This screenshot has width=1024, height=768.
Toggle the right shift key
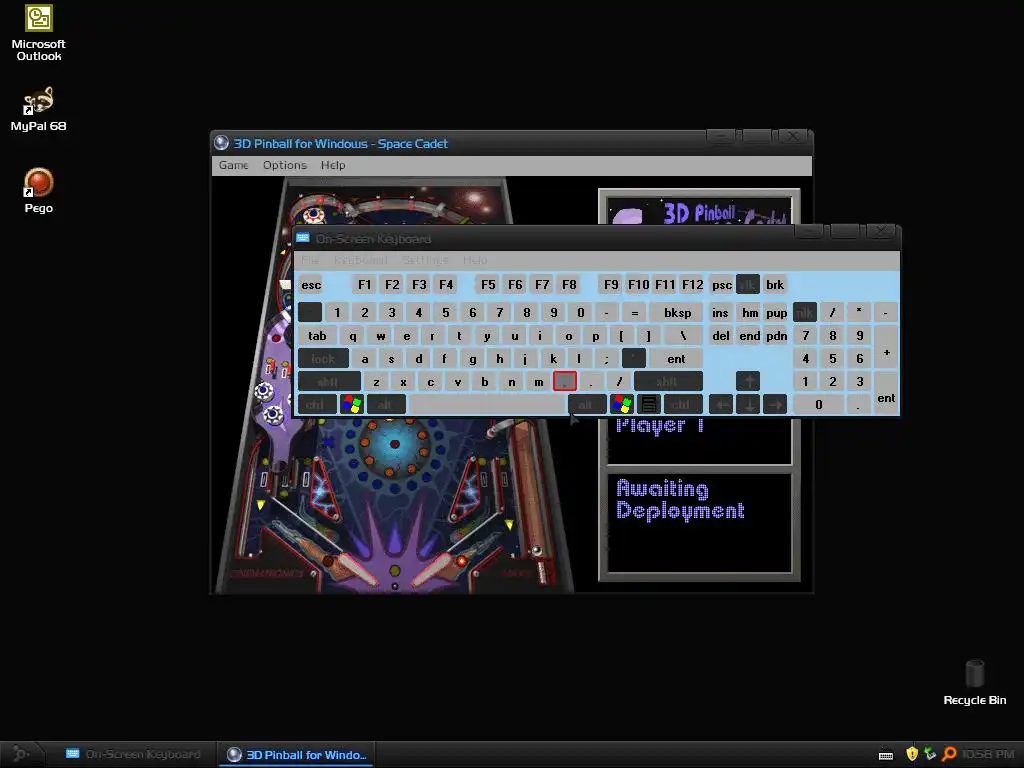tap(667, 381)
